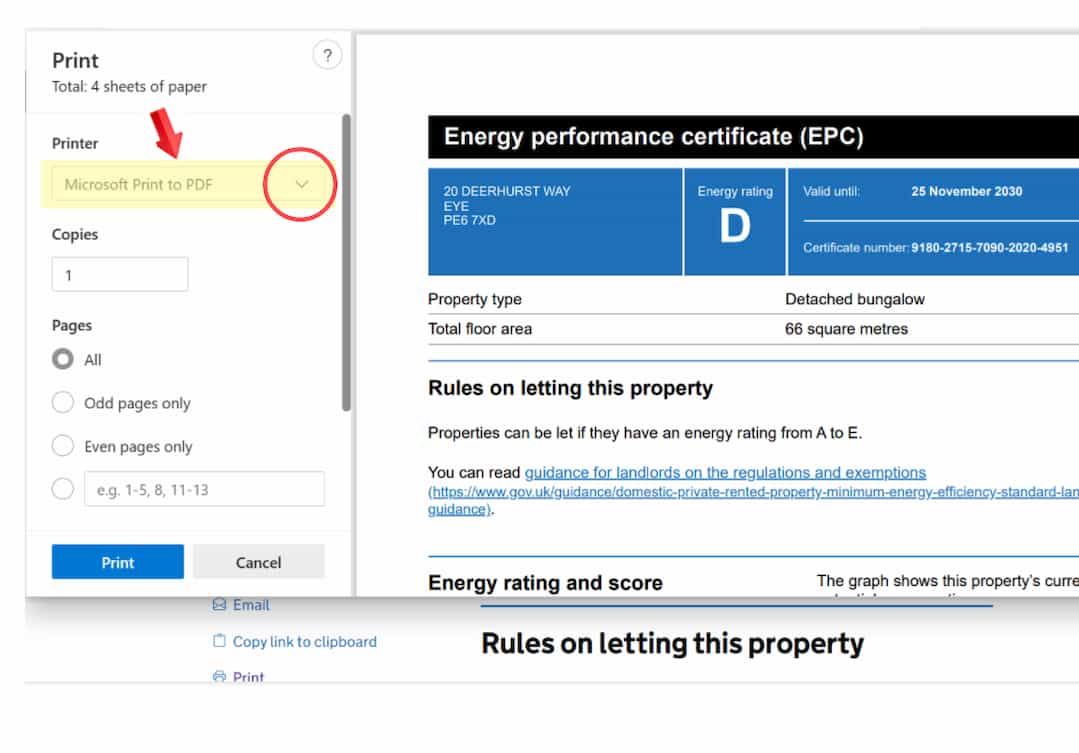Click the Energy rating D box
The width and height of the screenshot is (1079, 753).
[735, 221]
